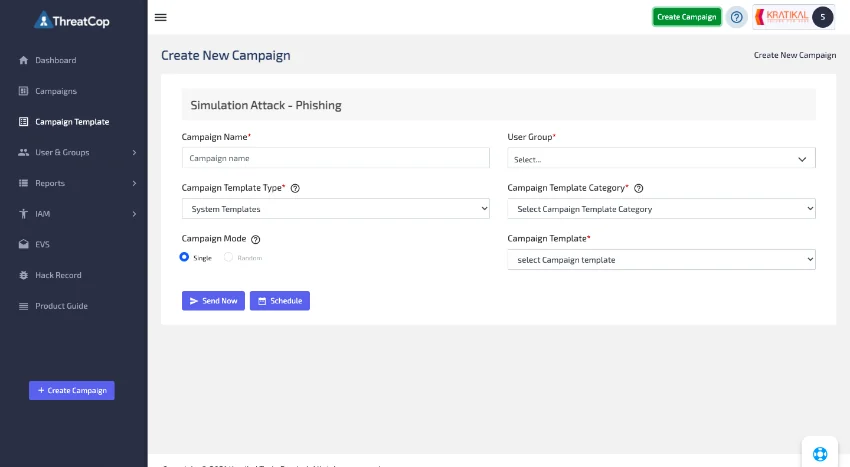Expand the User & Groups sidebar menu
Image resolution: width=850 pixels, height=467 pixels.
click(x=74, y=152)
